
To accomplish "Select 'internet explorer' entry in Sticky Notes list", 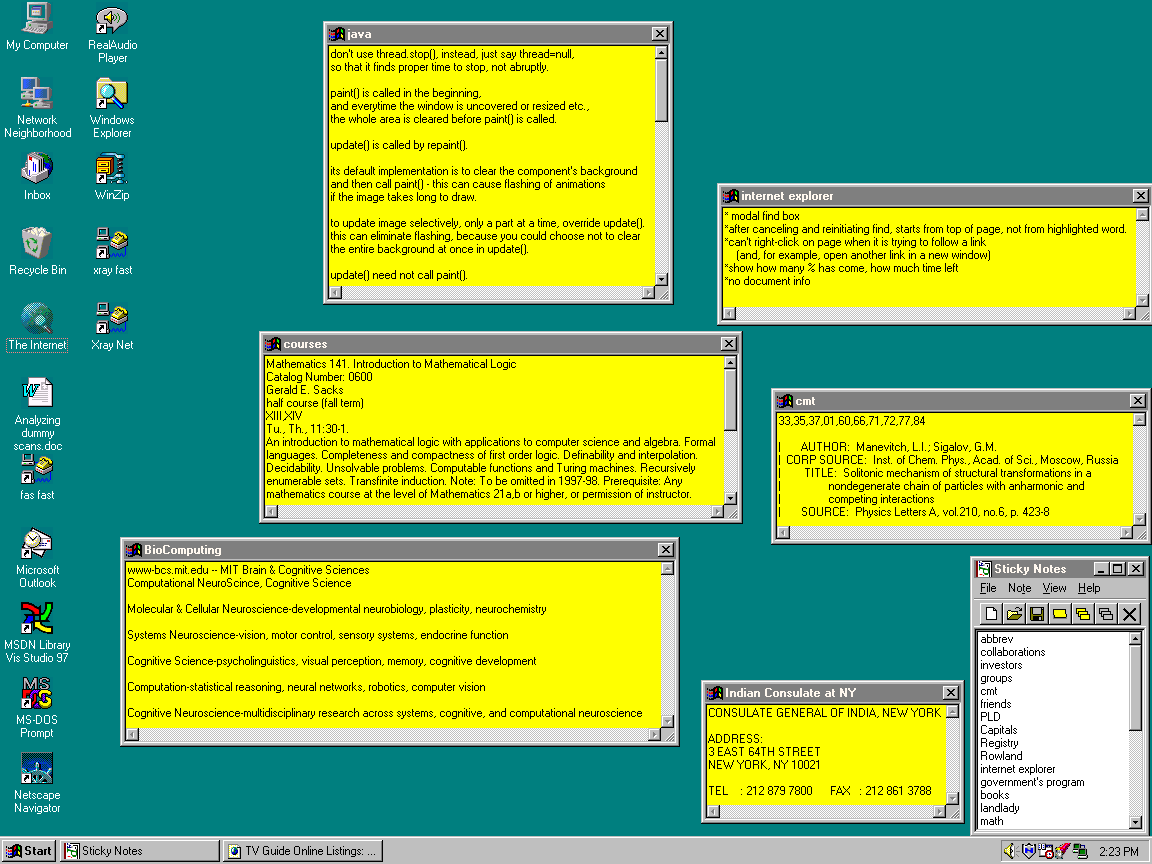I will tap(1018, 769).
